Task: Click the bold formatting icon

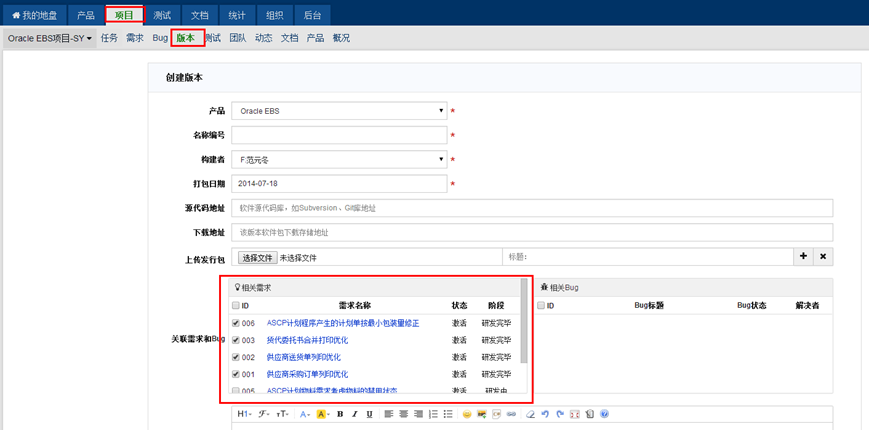Action: point(340,414)
